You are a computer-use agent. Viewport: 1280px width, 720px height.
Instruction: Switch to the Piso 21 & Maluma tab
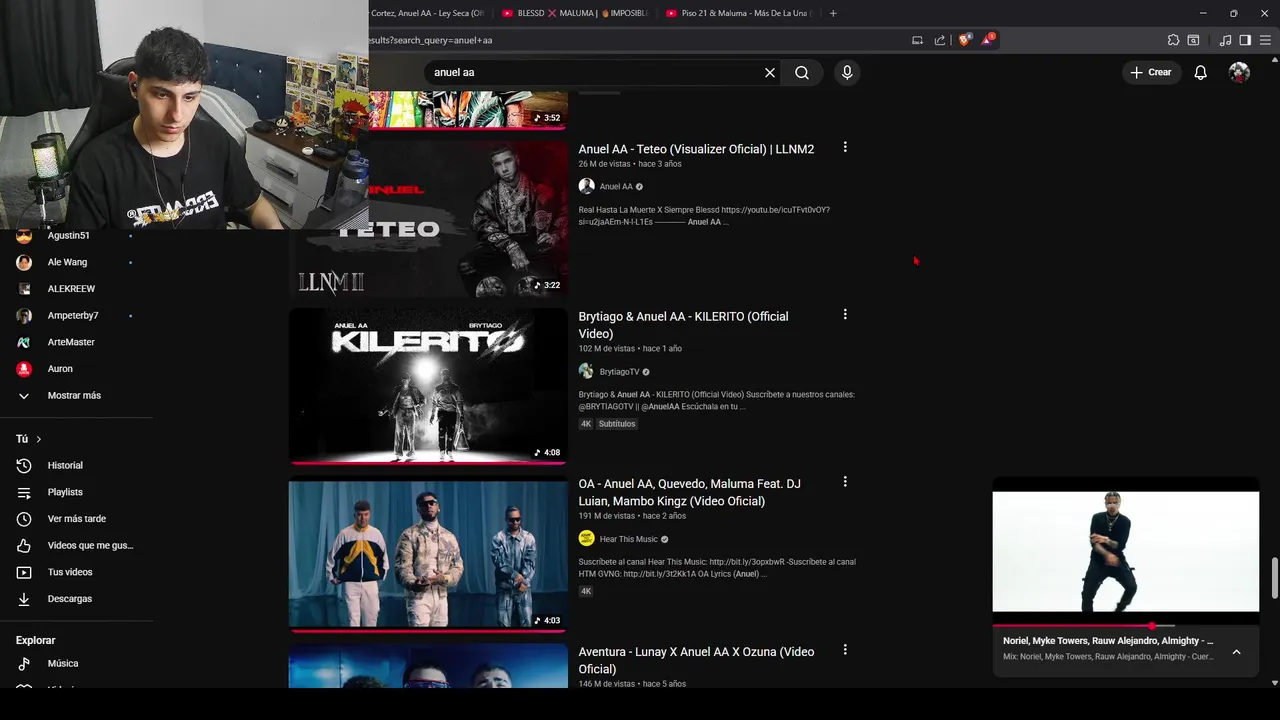[x=738, y=13]
